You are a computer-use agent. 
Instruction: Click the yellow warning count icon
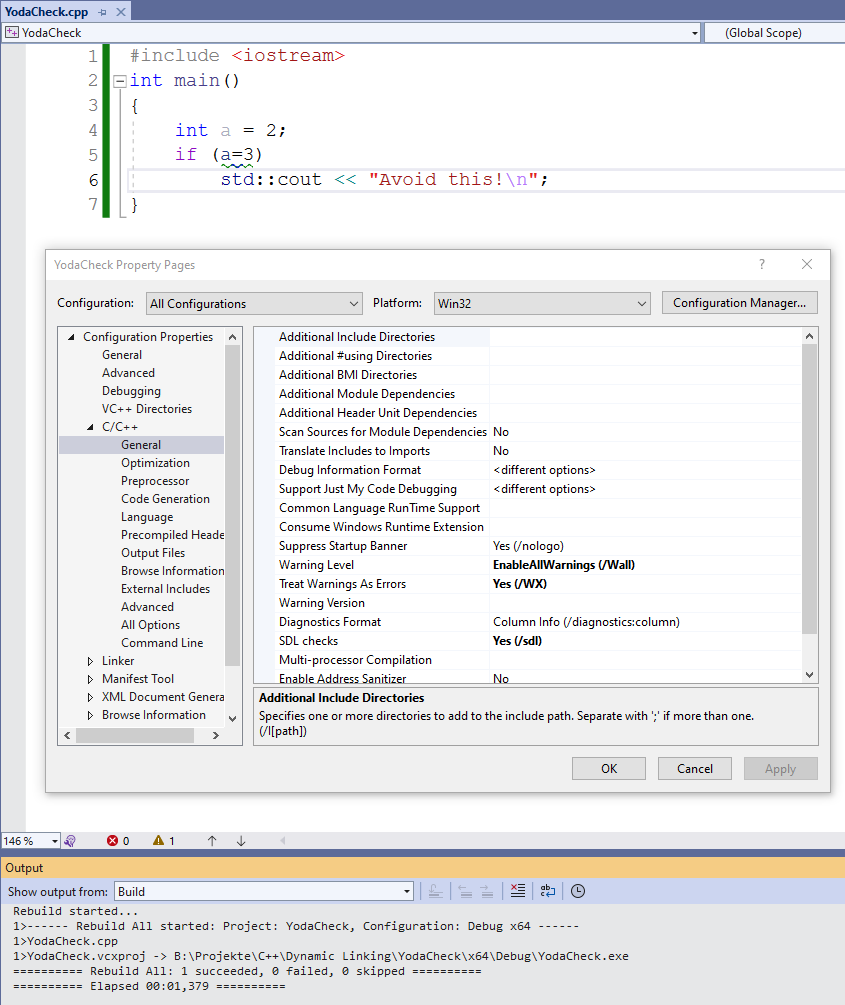pos(158,840)
